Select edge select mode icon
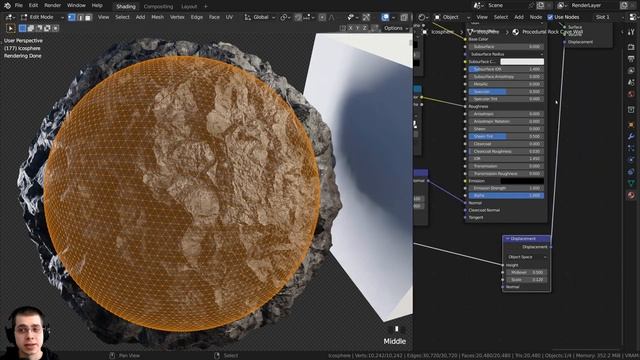 (80, 18)
